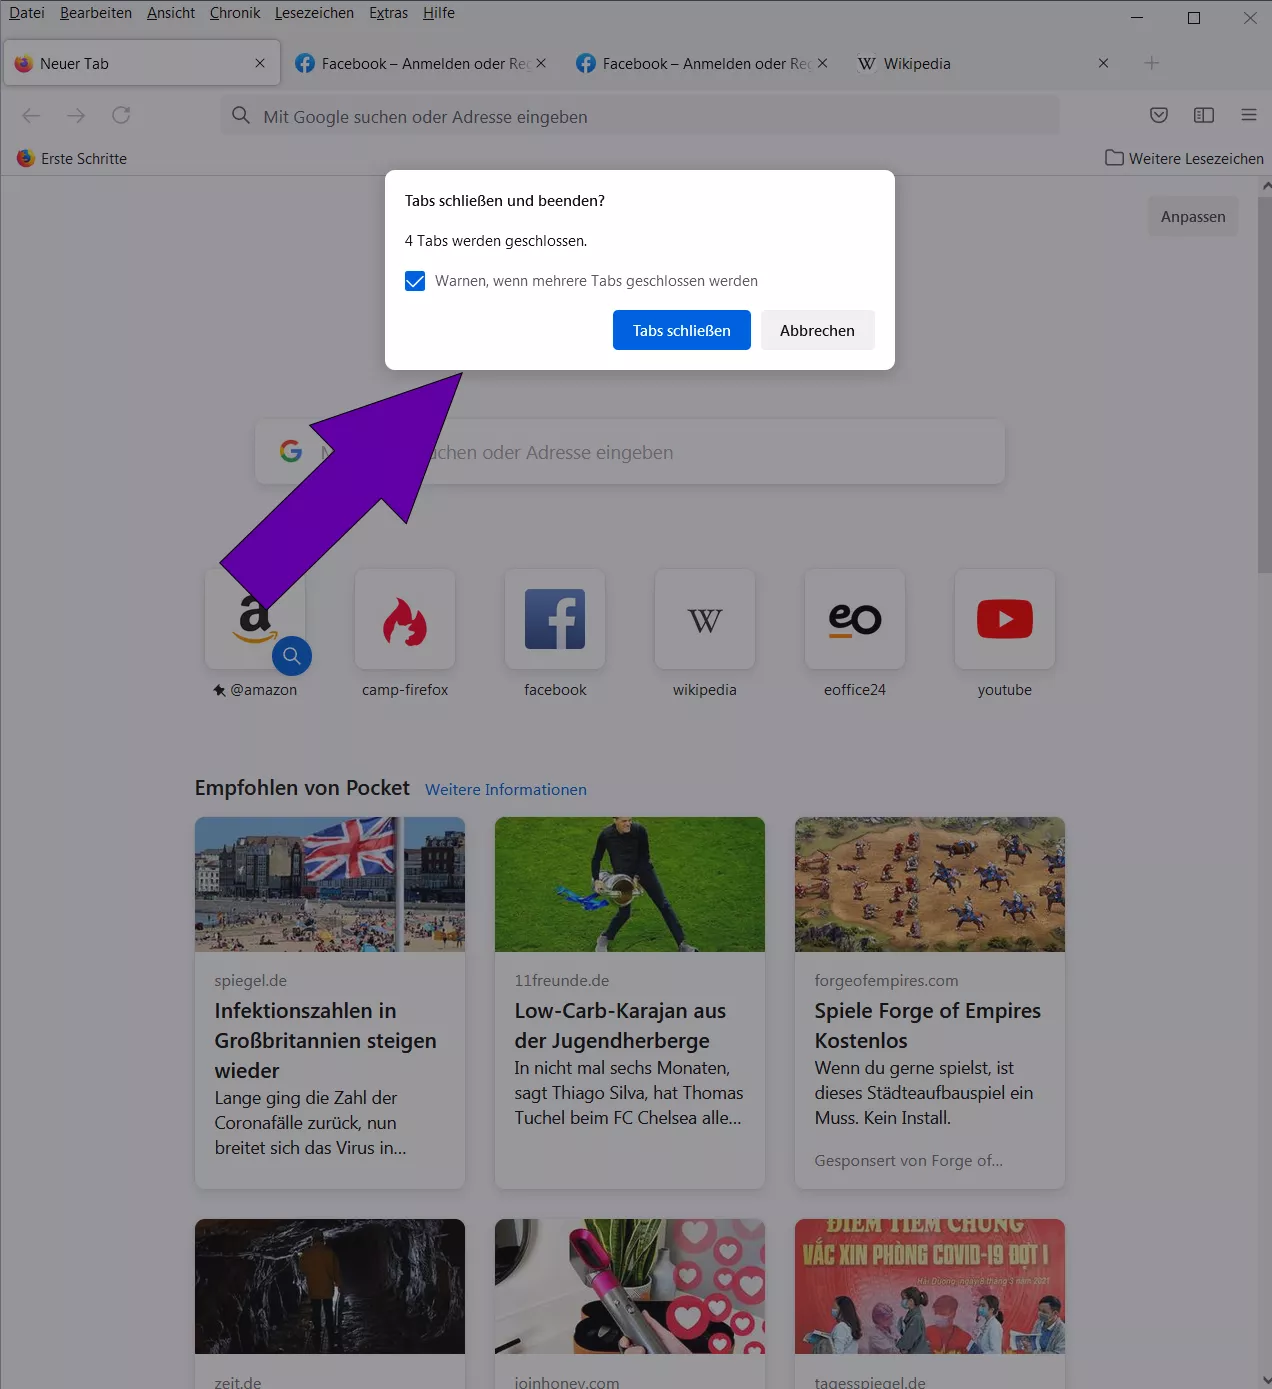Open the joinhoney.com article card

click(630, 1304)
